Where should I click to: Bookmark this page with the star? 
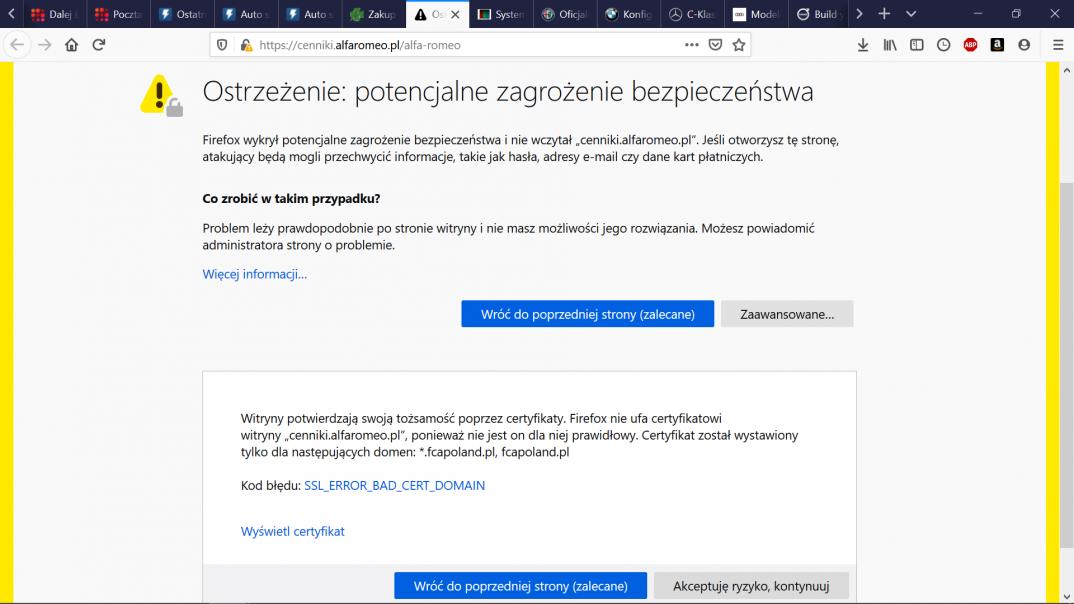738,45
